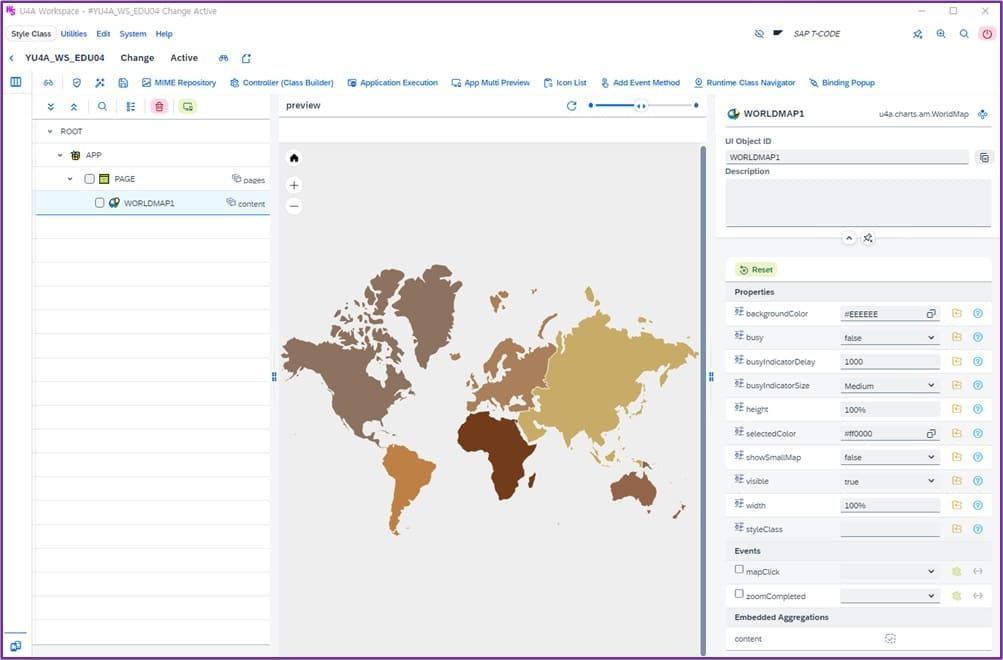1003x660 pixels.
Task: Collapse the ROOT tree node
Action: (x=50, y=131)
